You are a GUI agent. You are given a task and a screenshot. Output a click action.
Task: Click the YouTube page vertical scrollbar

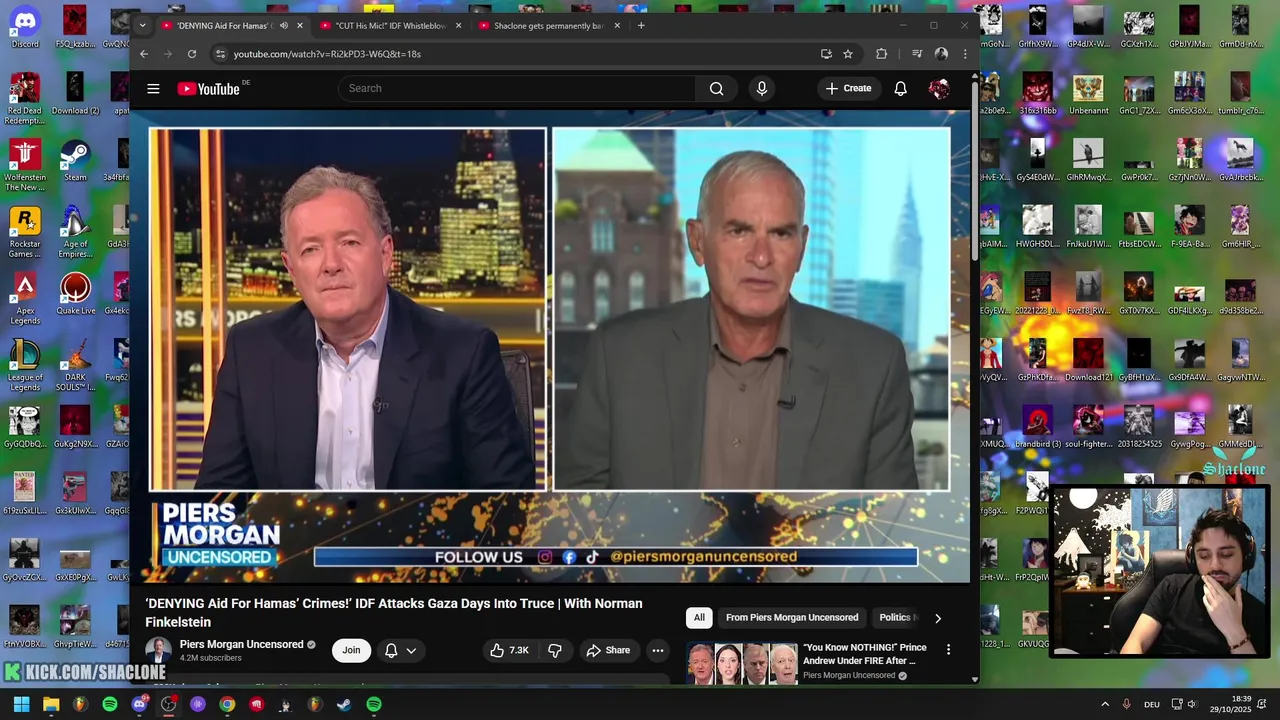[975, 170]
